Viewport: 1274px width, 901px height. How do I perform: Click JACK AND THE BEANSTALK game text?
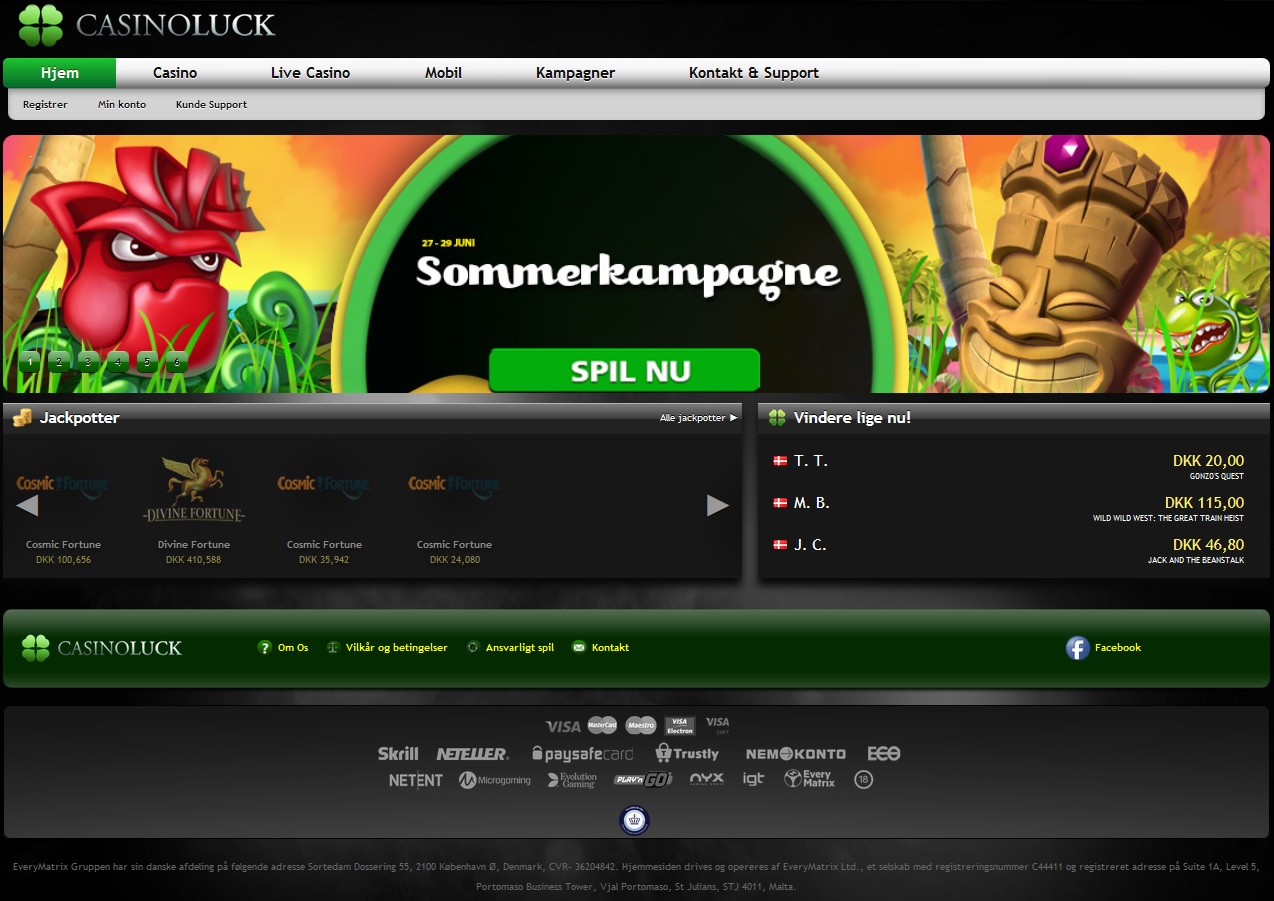click(1196, 561)
